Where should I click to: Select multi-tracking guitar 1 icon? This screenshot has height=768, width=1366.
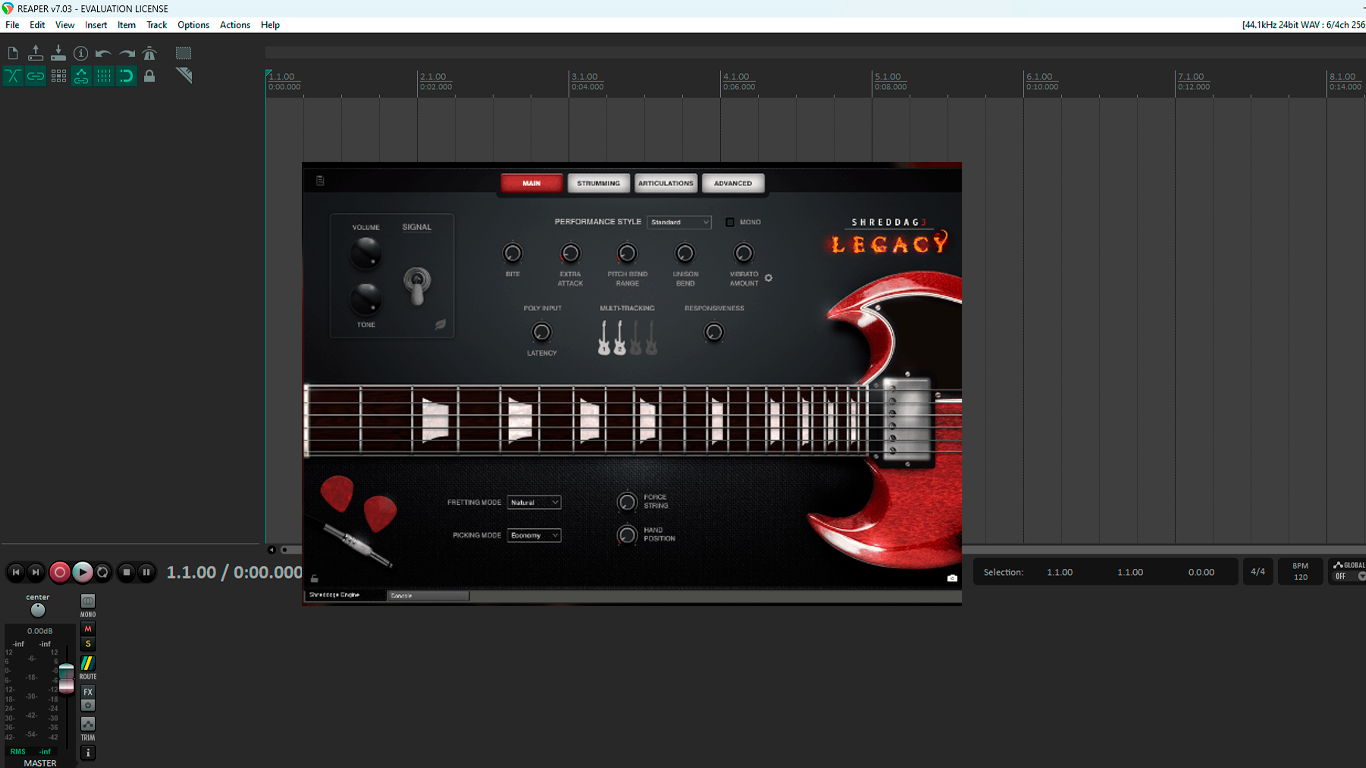(x=604, y=338)
